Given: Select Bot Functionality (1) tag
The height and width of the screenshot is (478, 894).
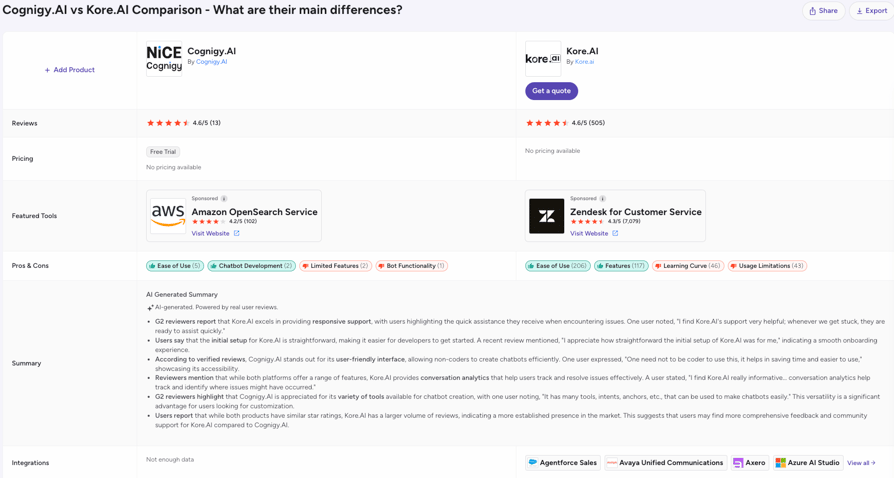Looking at the screenshot, I should [412, 266].
